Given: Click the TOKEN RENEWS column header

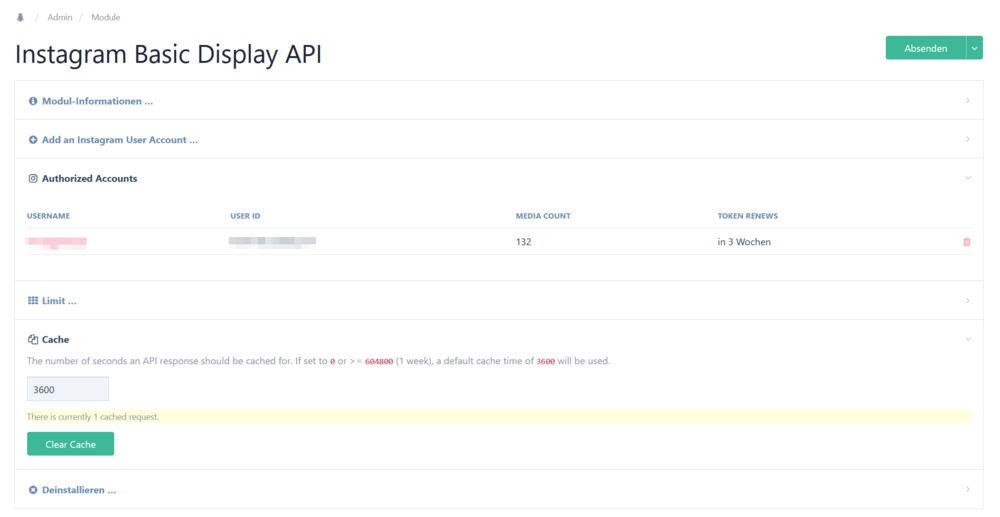Looking at the screenshot, I should (747, 216).
